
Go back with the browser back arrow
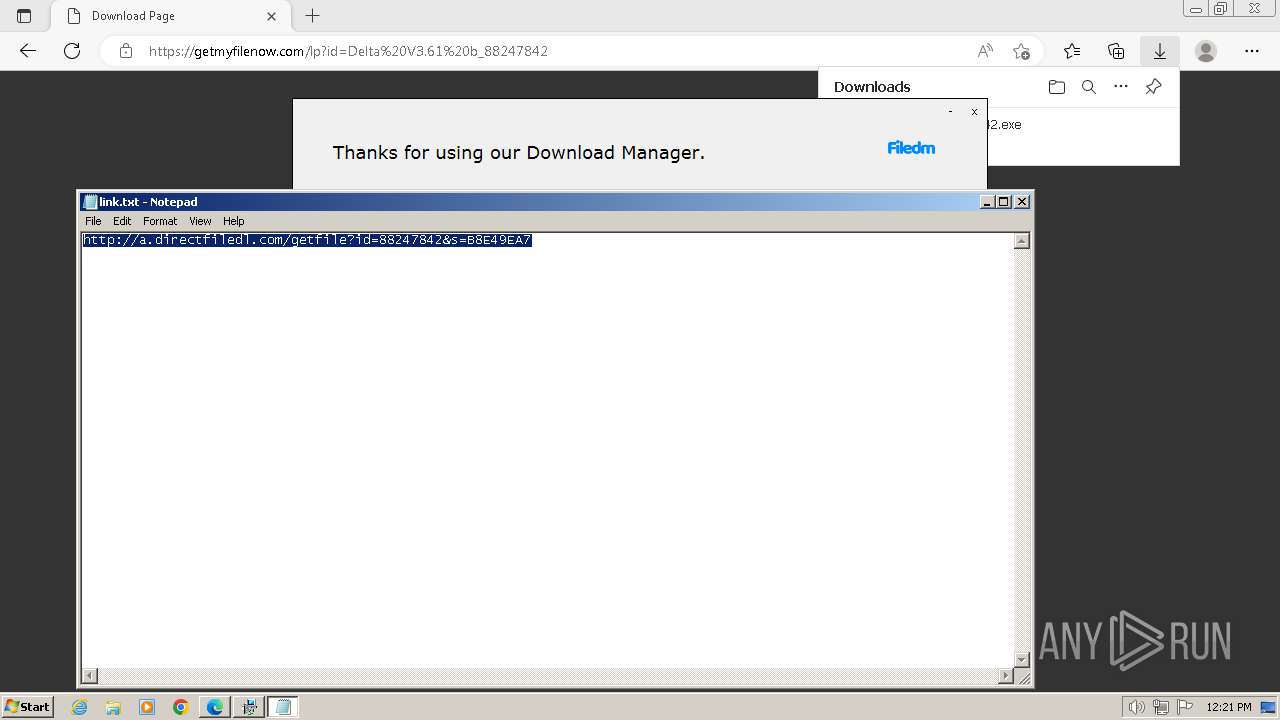pyautogui.click(x=28, y=51)
